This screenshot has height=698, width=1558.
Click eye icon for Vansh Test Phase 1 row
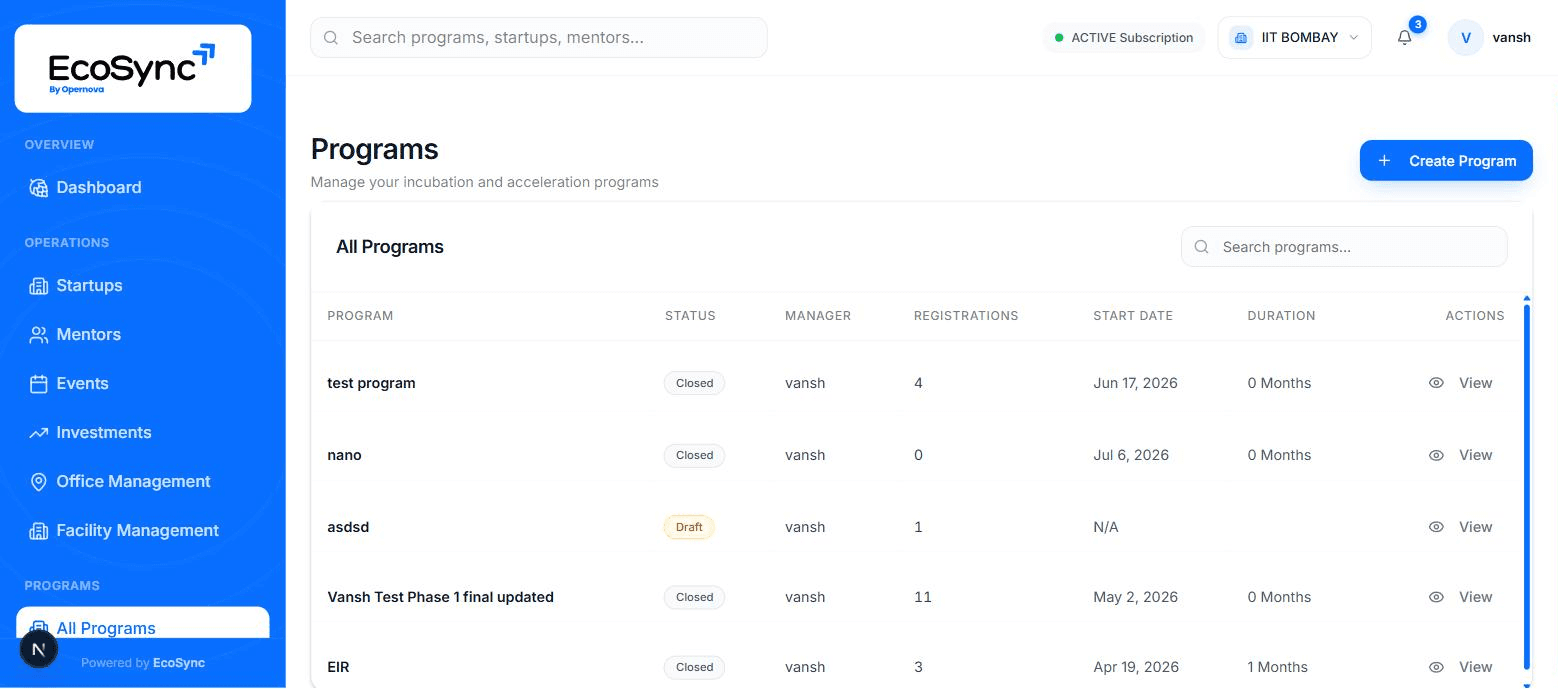(x=1436, y=597)
